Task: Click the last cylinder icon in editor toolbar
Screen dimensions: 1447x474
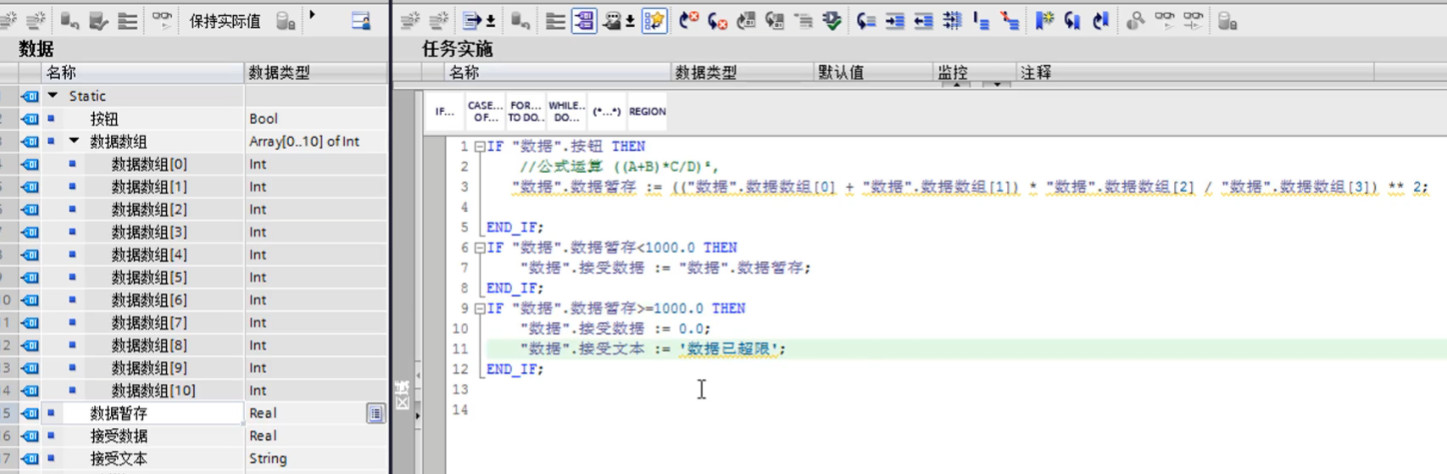Action: click(x=1227, y=20)
